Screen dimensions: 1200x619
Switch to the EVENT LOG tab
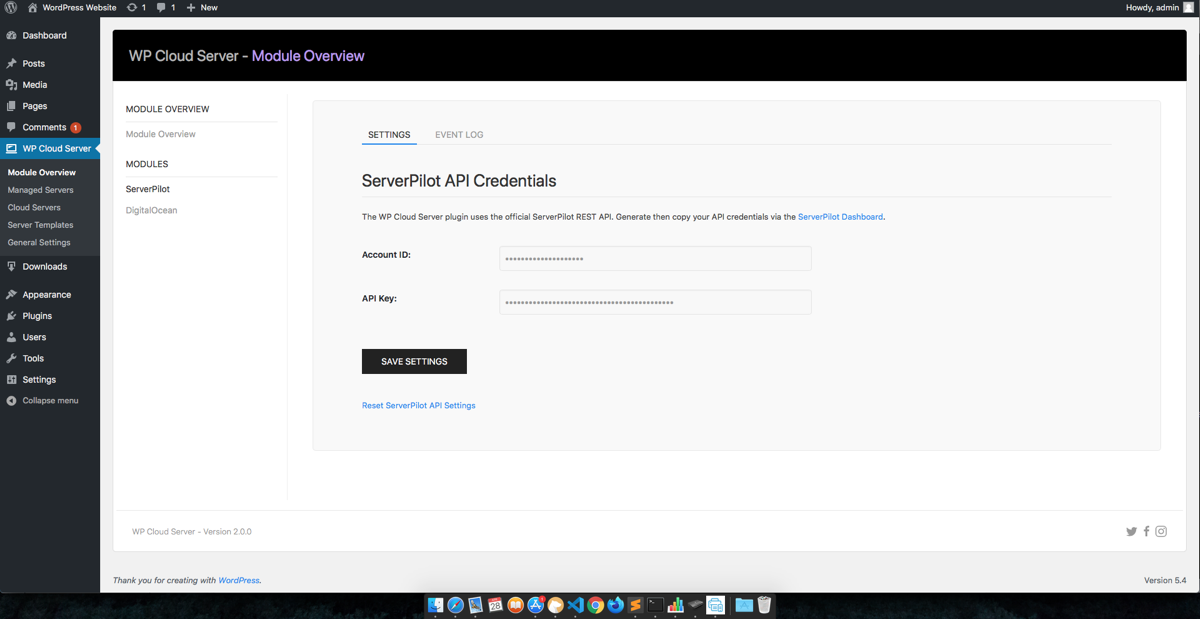tap(459, 134)
